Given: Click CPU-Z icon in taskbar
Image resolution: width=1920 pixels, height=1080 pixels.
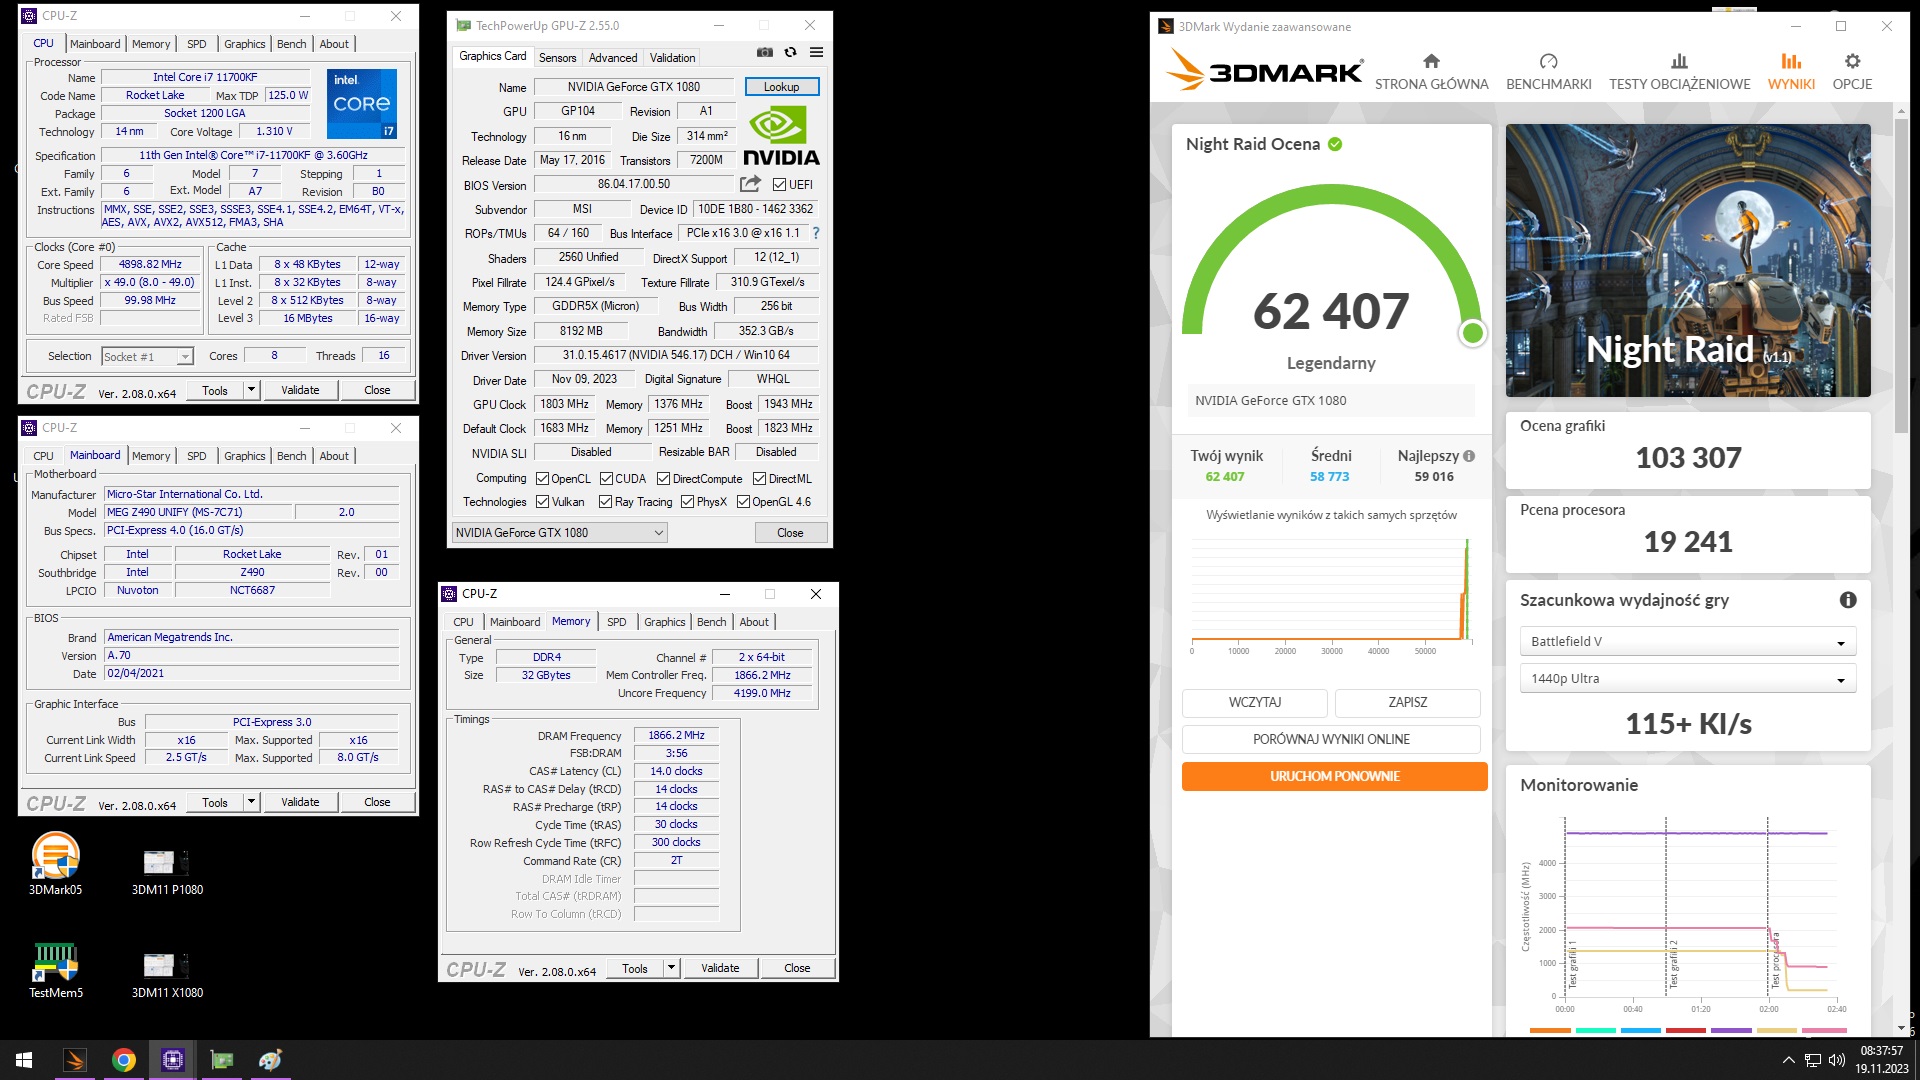Looking at the screenshot, I should click(173, 1060).
